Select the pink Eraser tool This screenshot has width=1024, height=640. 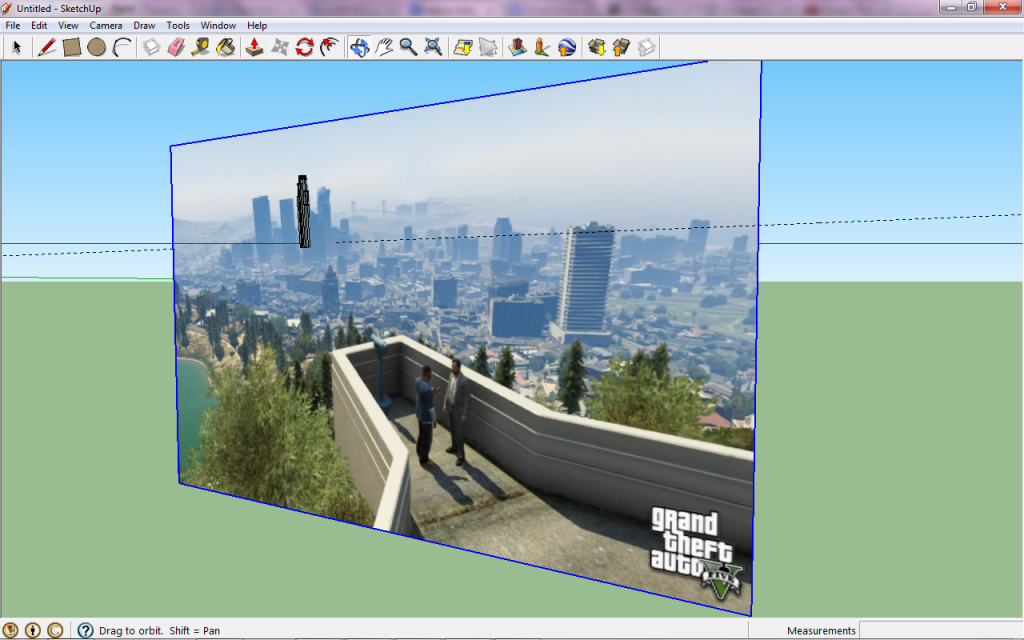pyautogui.click(x=177, y=46)
